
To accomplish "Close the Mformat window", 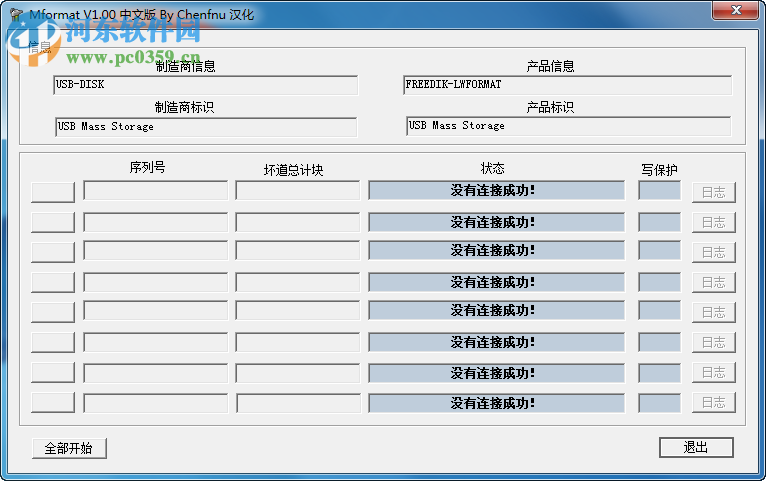I will 736,10.
